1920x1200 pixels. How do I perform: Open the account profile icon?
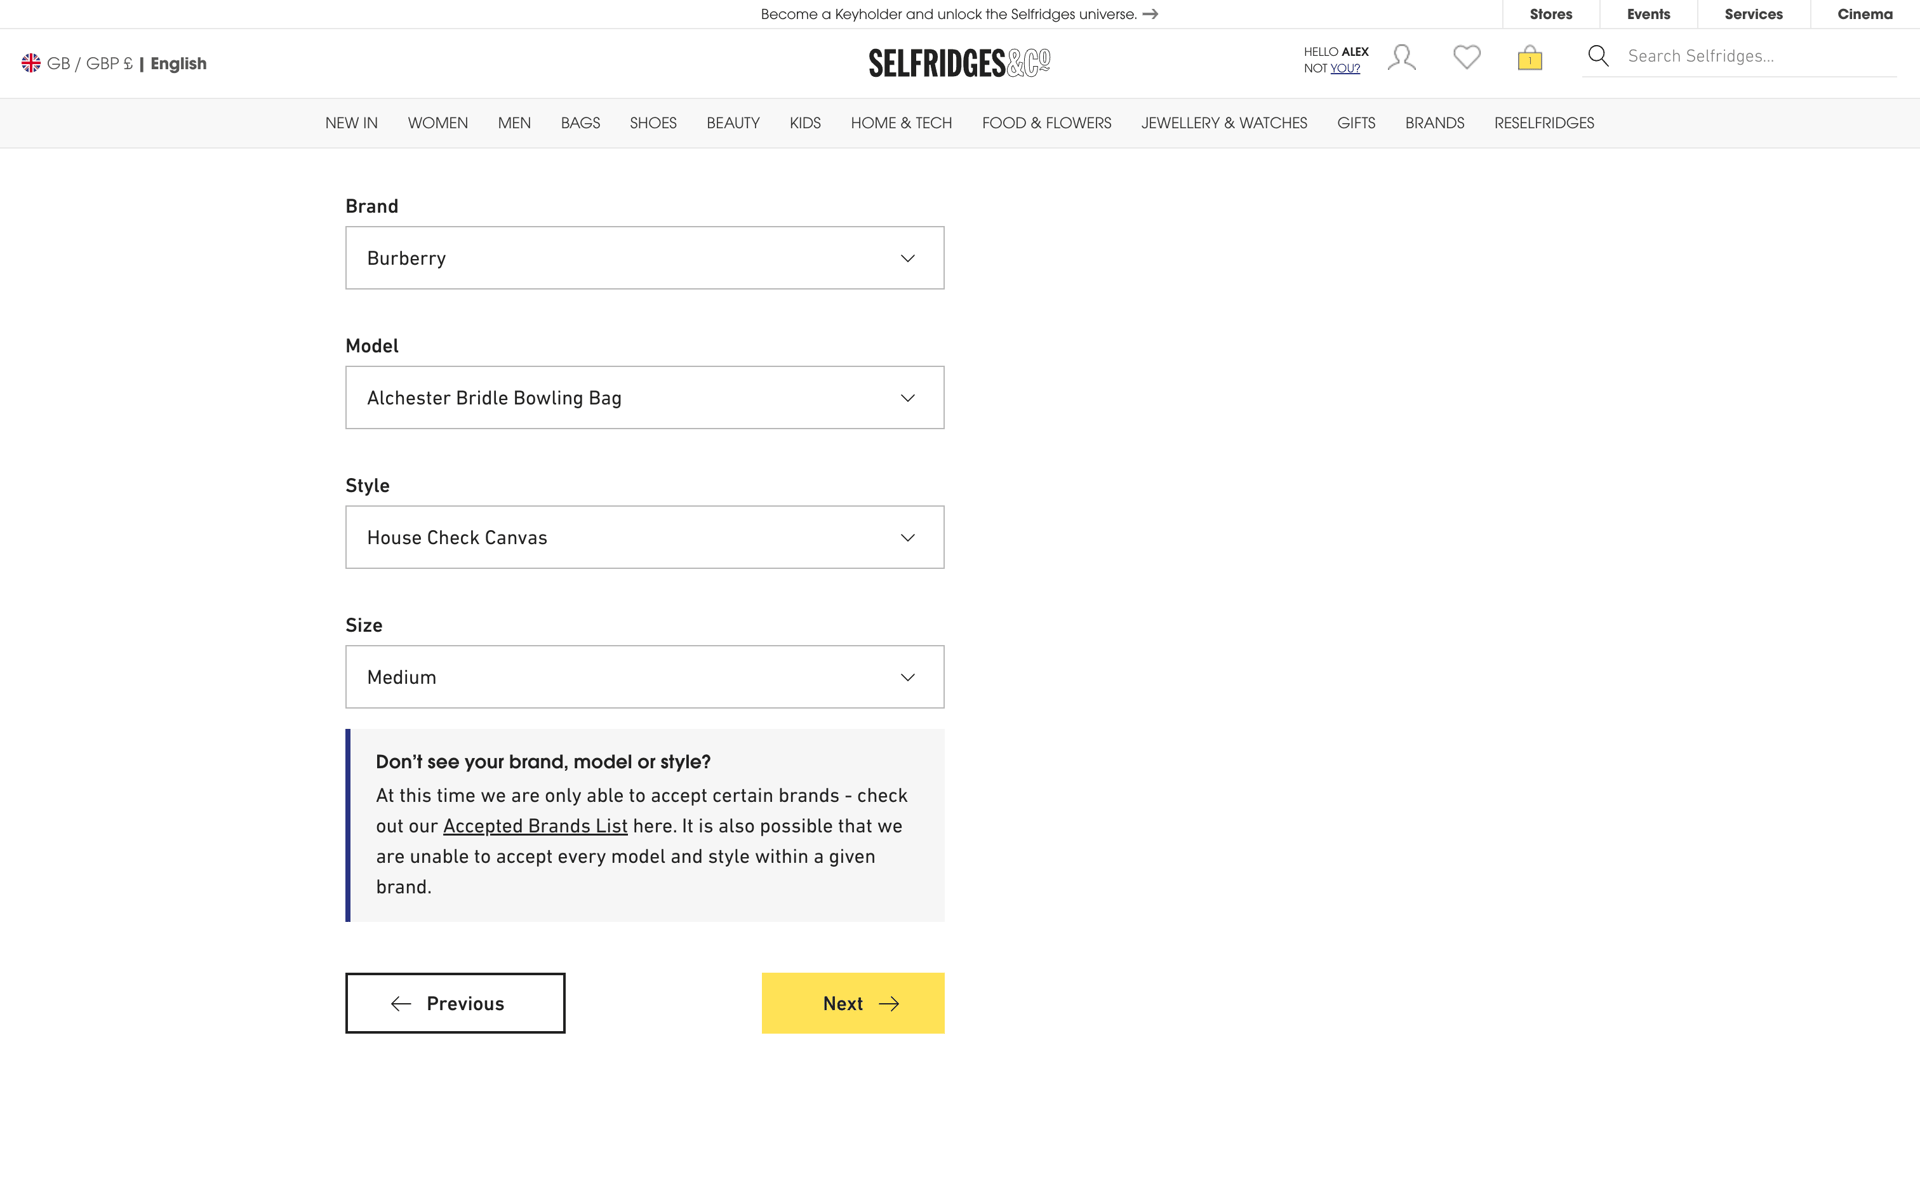[1402, 57]
